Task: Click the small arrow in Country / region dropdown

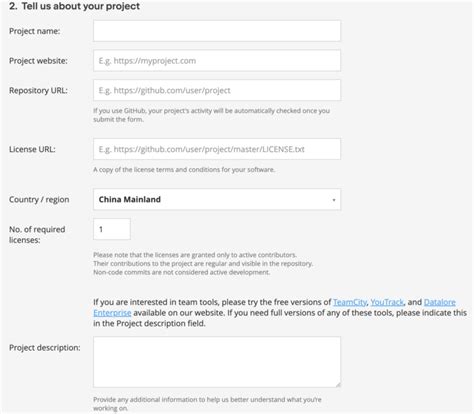Action: [x=334, y=200]
